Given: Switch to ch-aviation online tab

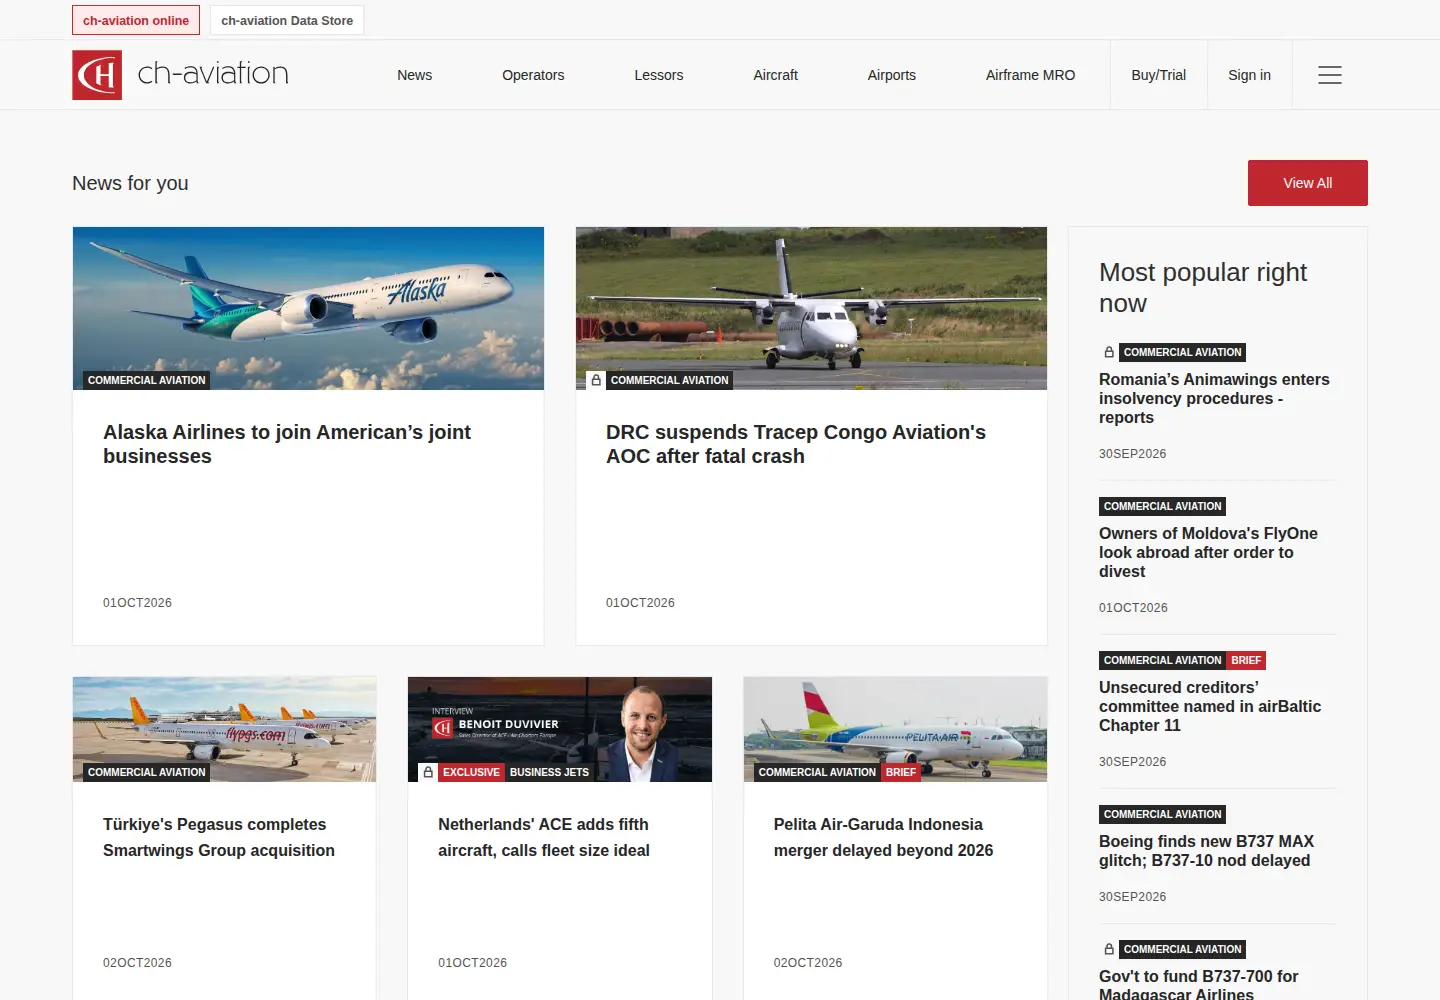Looking at the screenshot, I should (x=136, y=20).
